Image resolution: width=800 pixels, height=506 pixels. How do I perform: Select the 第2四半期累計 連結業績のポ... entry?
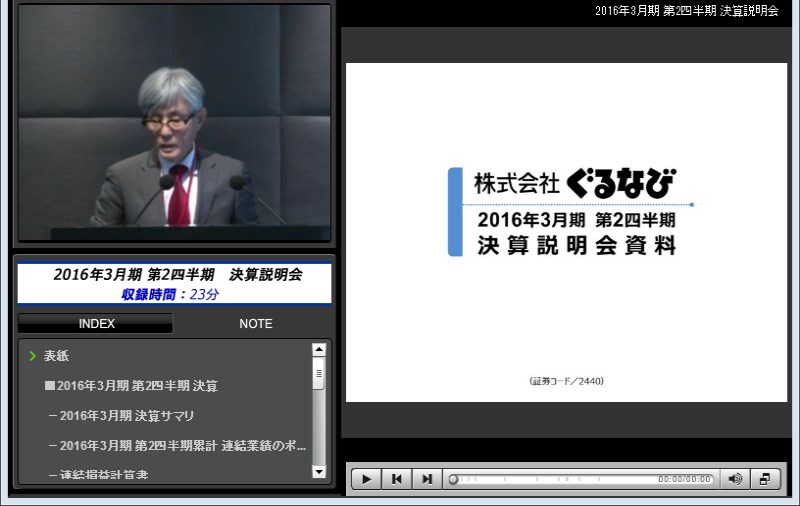coord(178,446)
